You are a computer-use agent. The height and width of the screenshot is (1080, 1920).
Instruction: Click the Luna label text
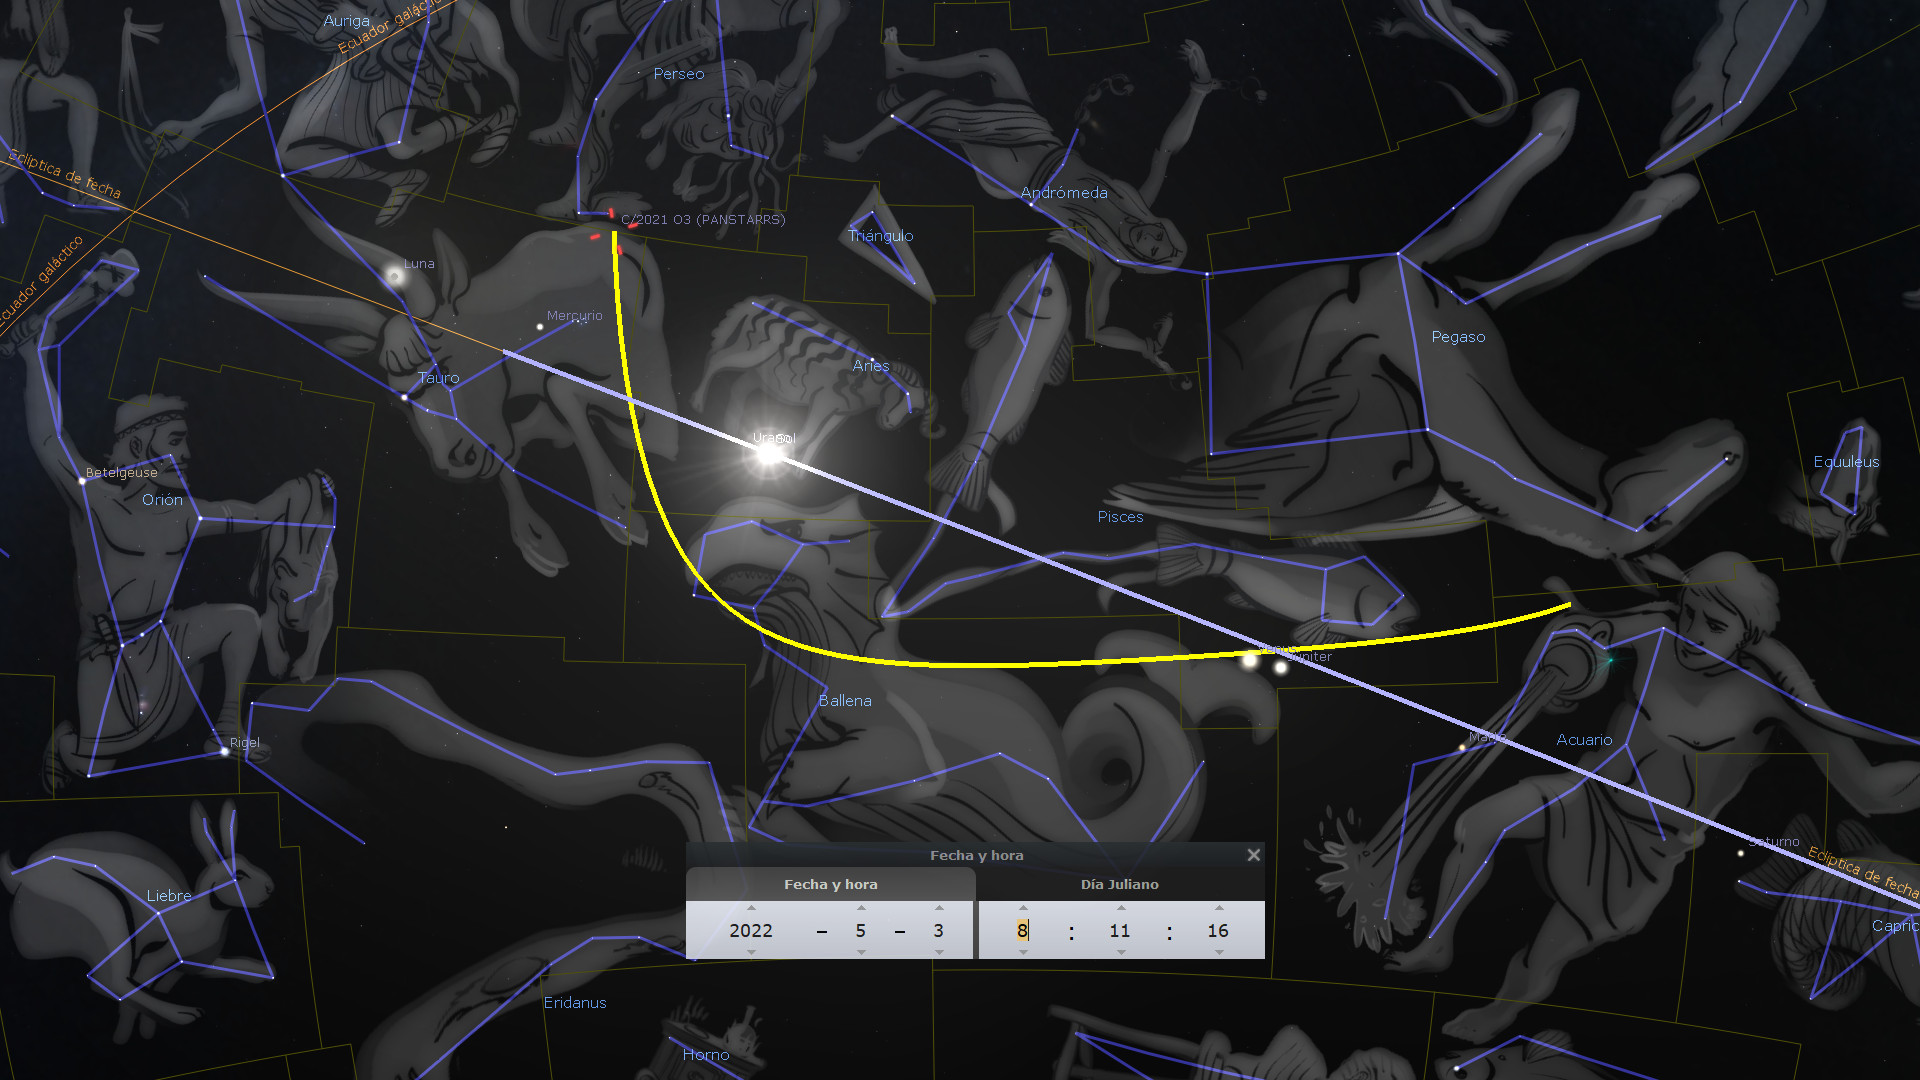click(419, 264)
